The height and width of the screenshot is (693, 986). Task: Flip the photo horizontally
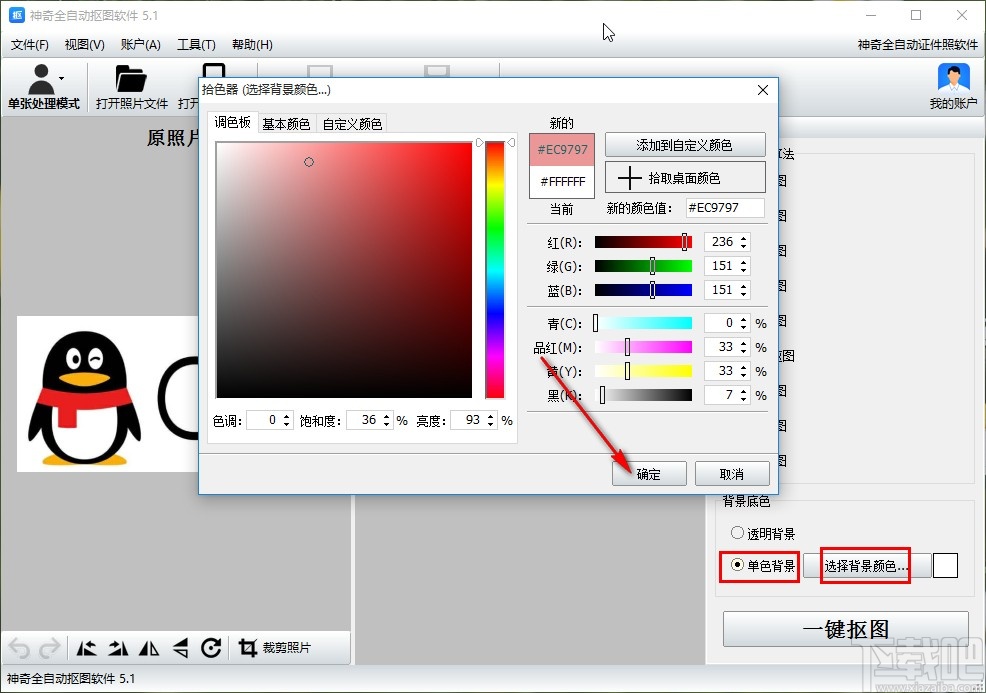pos(147,648)
